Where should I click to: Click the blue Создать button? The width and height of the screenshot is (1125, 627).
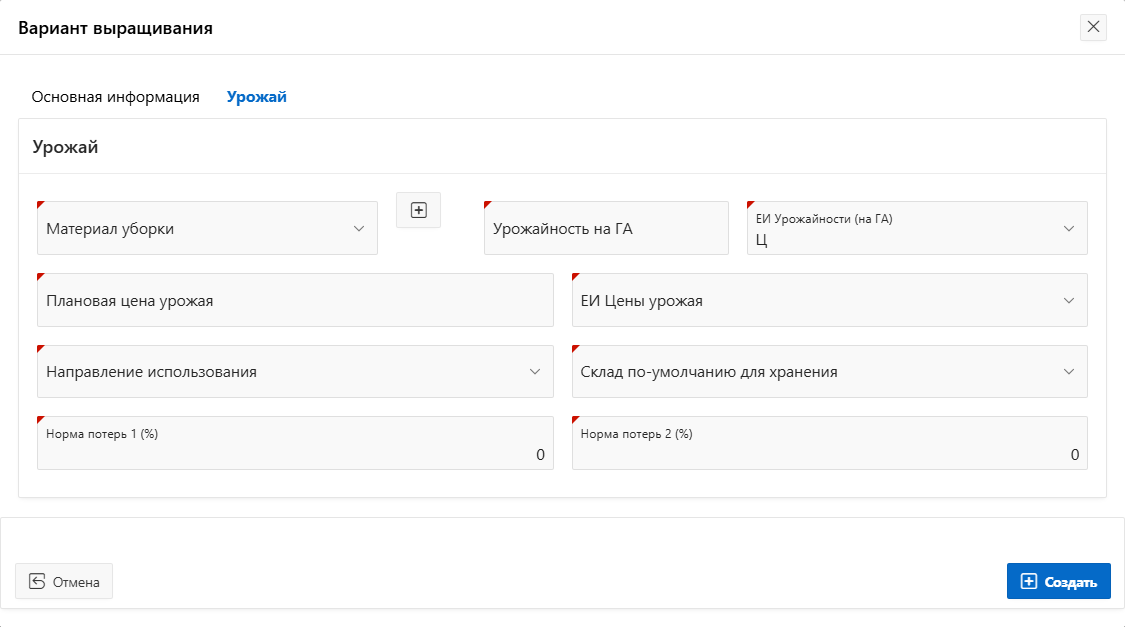click(1058, 581)
